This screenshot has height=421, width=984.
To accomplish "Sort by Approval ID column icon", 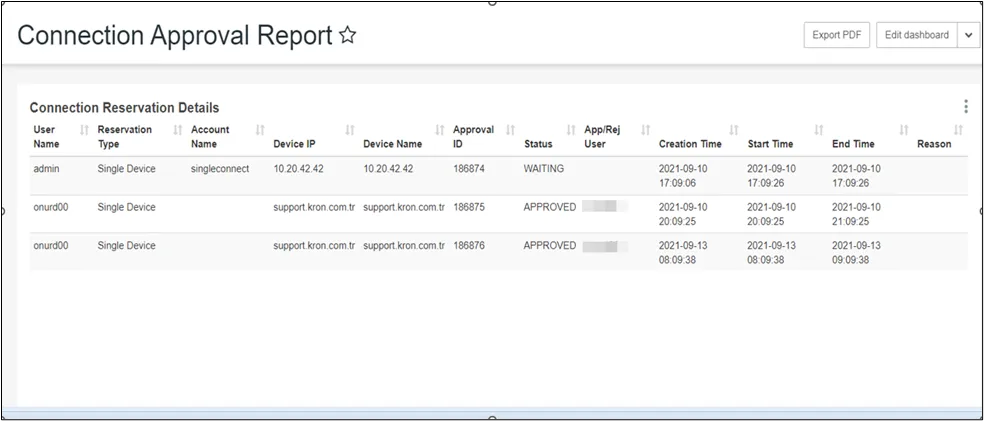I will [x=511, y=130].
